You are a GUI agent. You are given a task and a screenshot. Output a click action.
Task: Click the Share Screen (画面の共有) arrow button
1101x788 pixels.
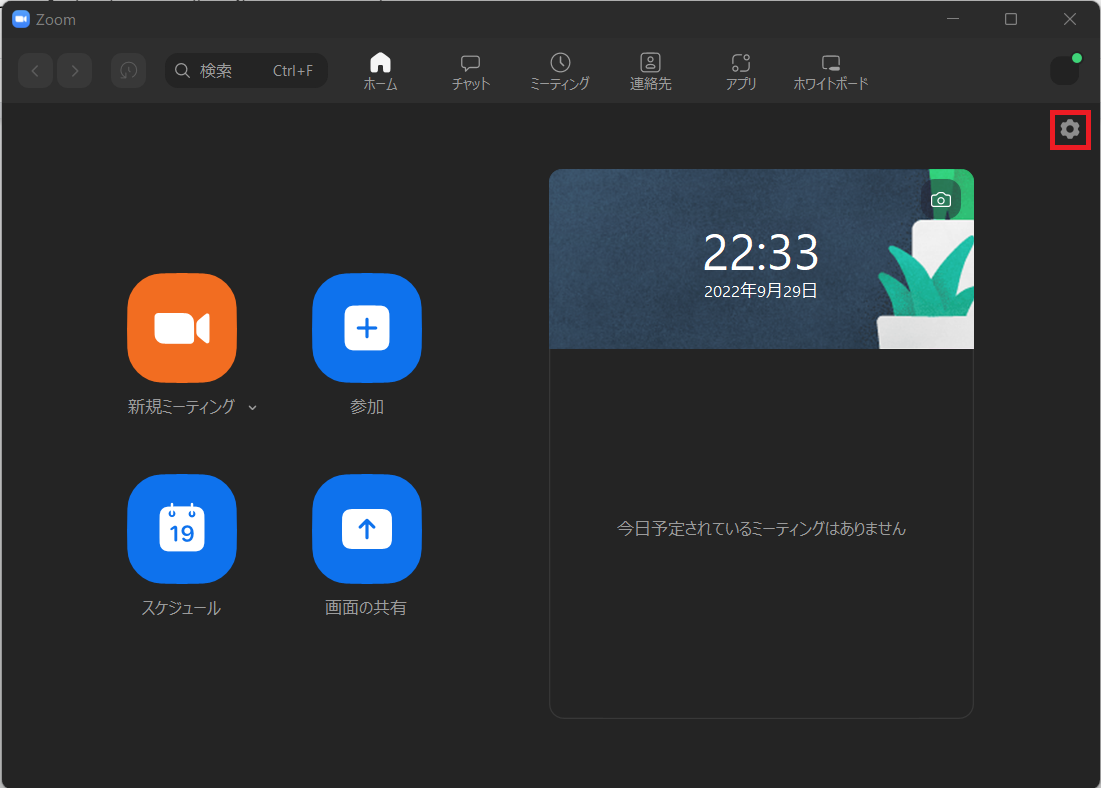(x=367, y=529)
